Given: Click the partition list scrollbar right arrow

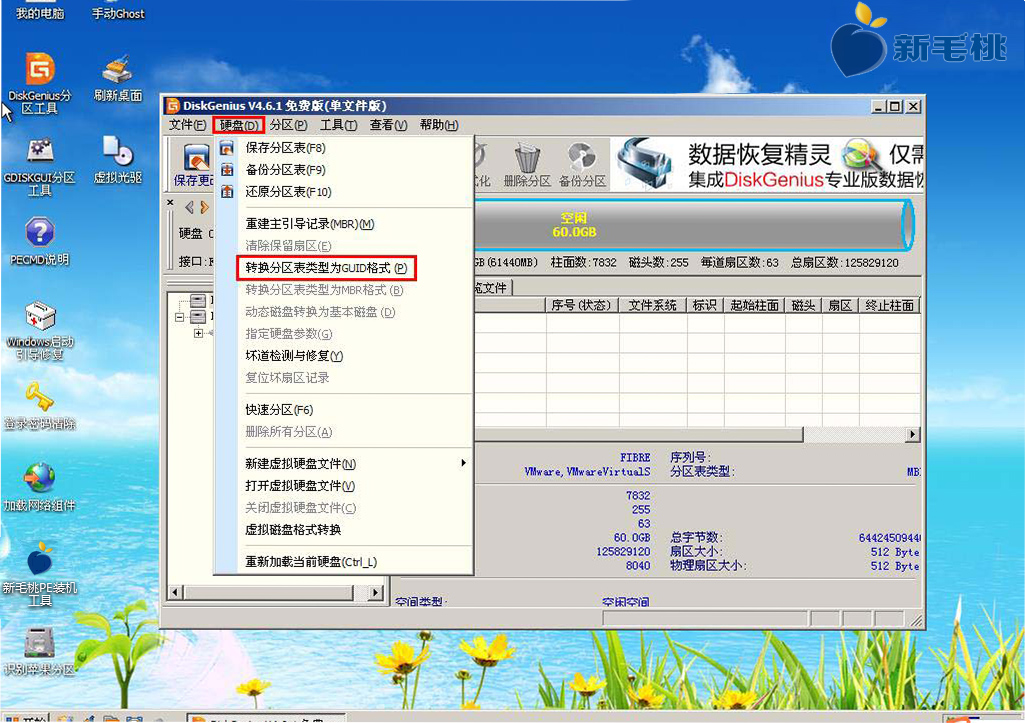Looking at the screenshot, I should tap(913, 435).
